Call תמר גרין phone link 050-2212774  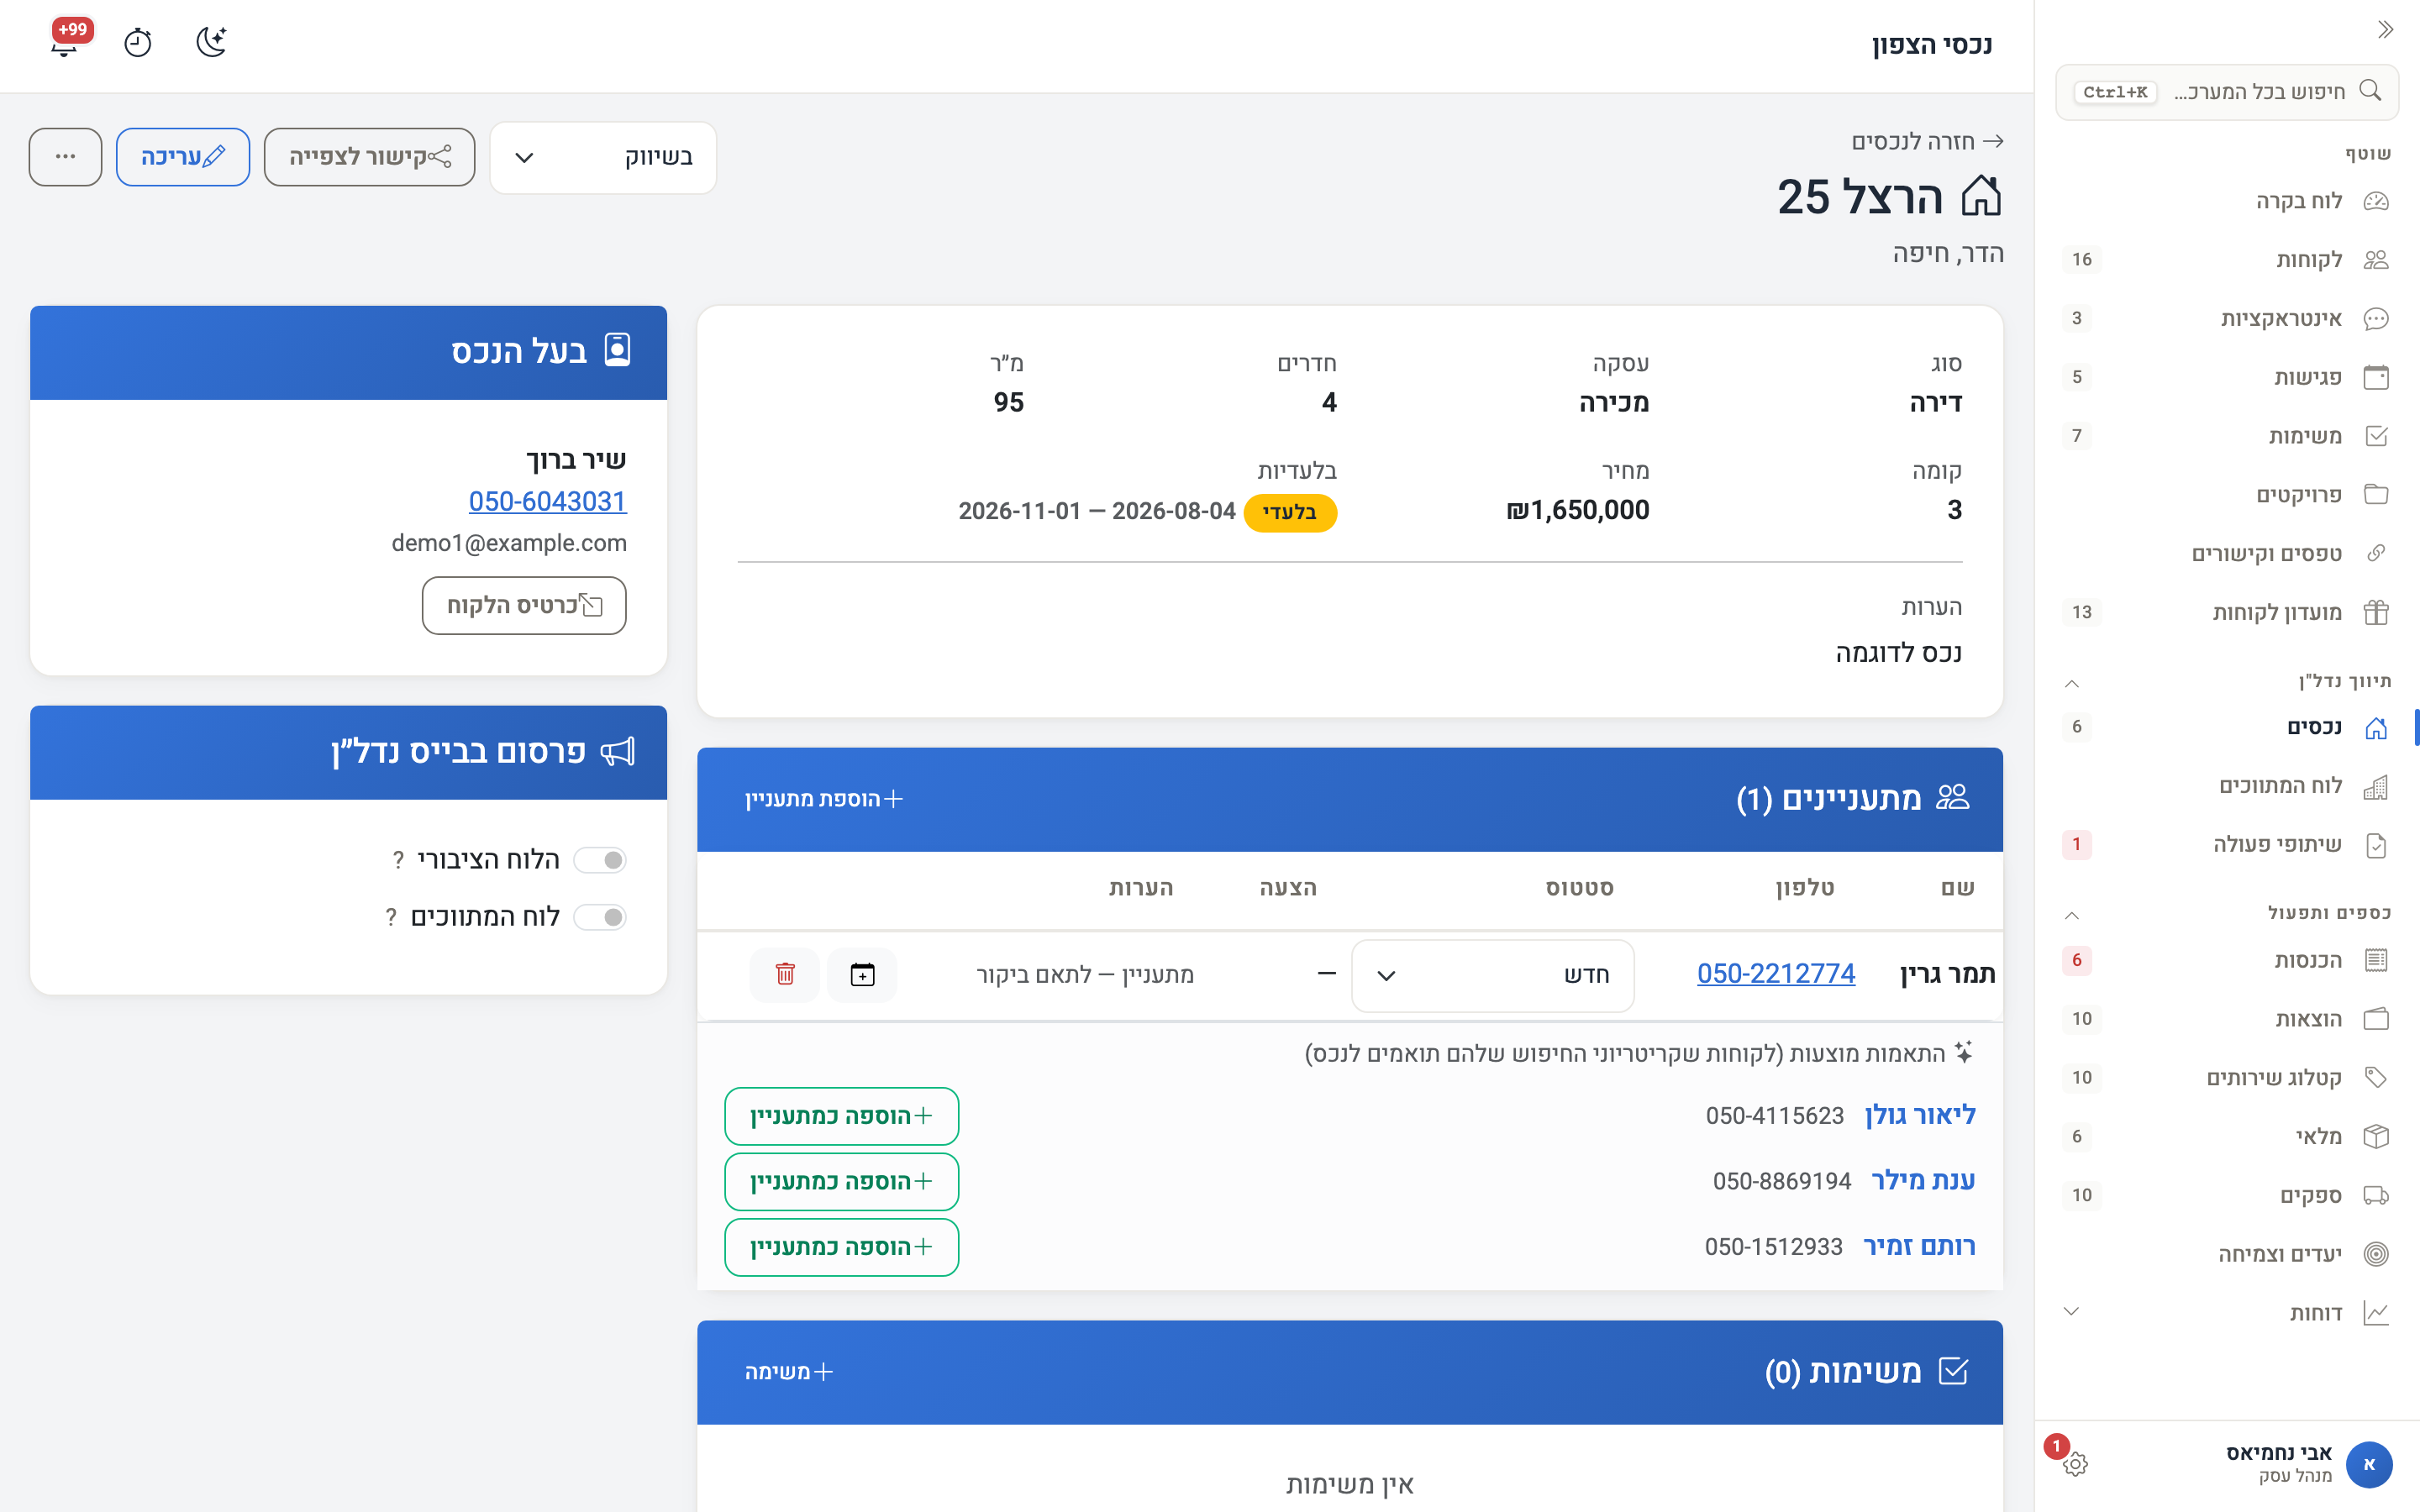pos(1776,974)
